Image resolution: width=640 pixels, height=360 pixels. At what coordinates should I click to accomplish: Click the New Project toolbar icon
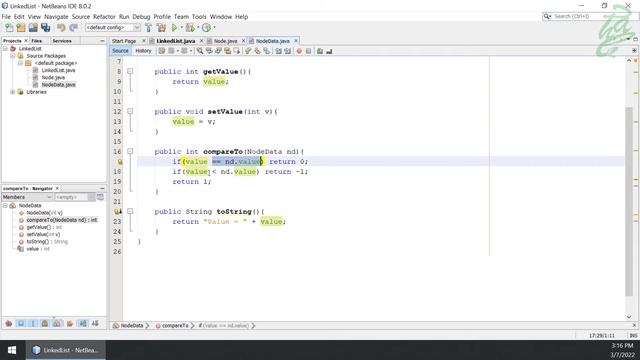coord(21,28)
